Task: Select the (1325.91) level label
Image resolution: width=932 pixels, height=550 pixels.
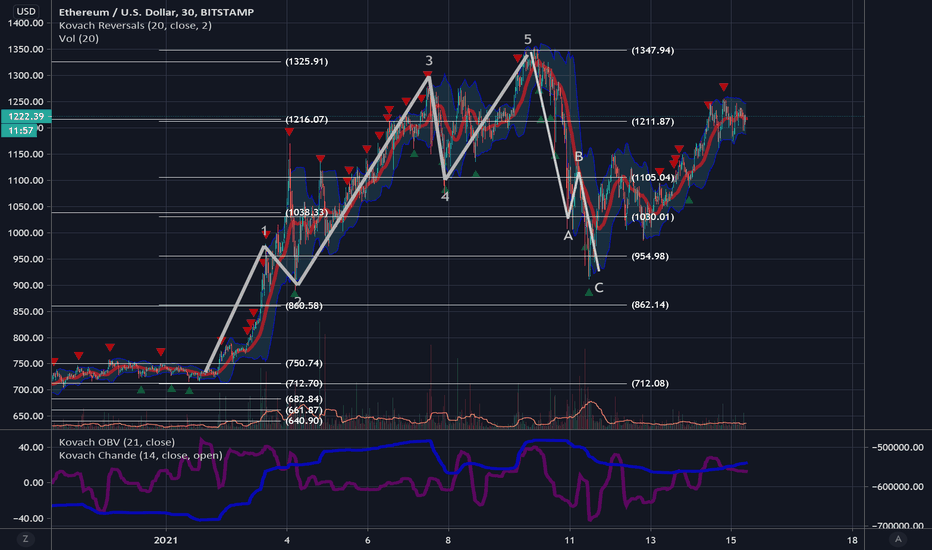Action: [307, 61]
